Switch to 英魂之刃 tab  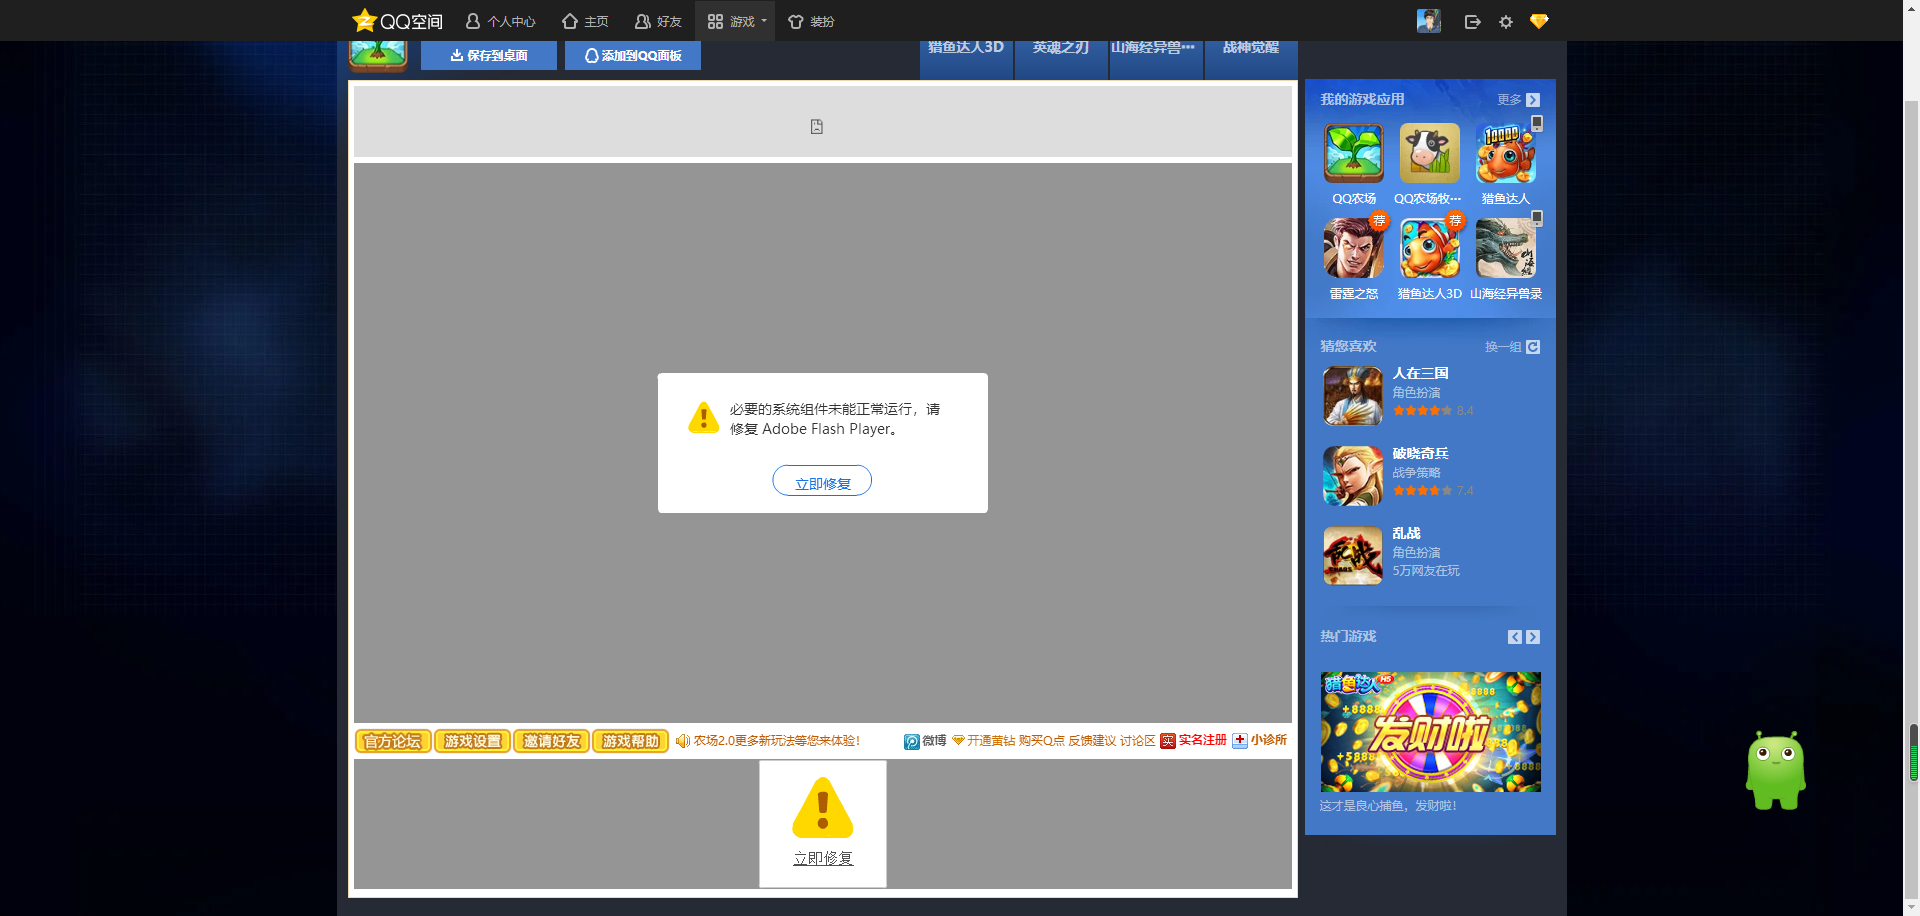[x=1061, y=58]
